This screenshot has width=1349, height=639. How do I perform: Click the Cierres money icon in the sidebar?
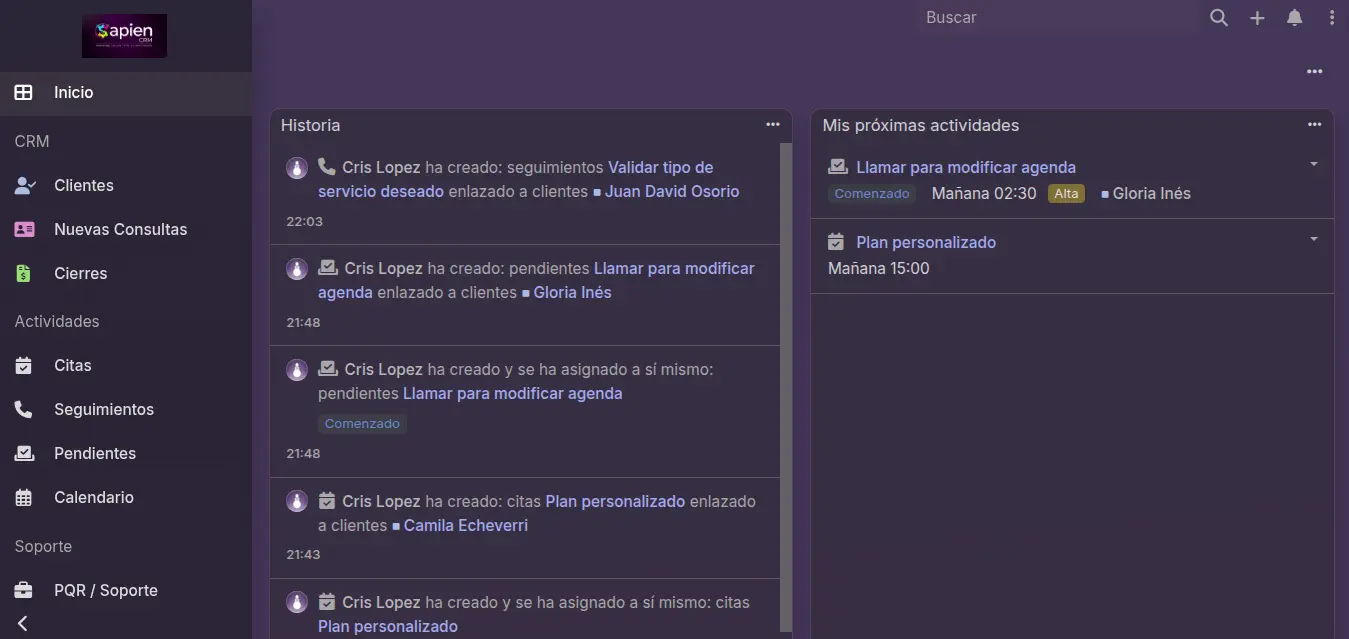pyautogui.click(x=23, y=273)
